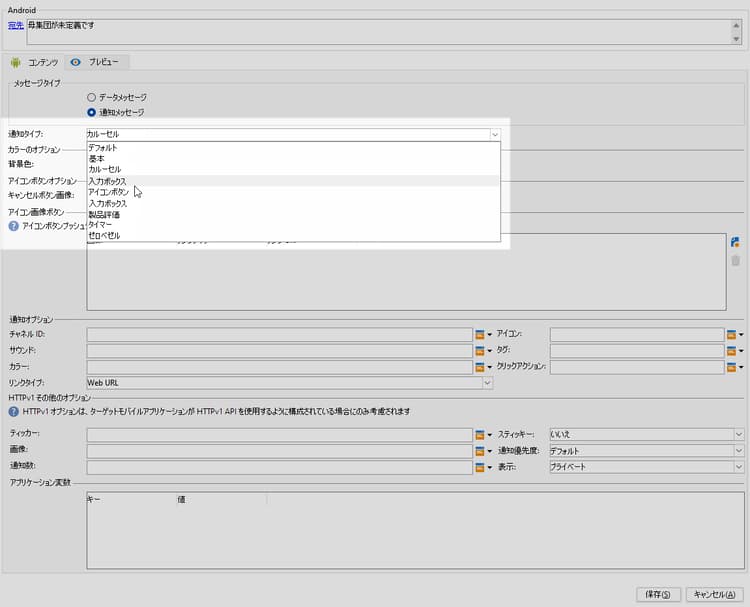Viewport: 750px width, 607px height.
Task: Expand arrow next to クリックアクション personalization icon
Action: (741, 367)
